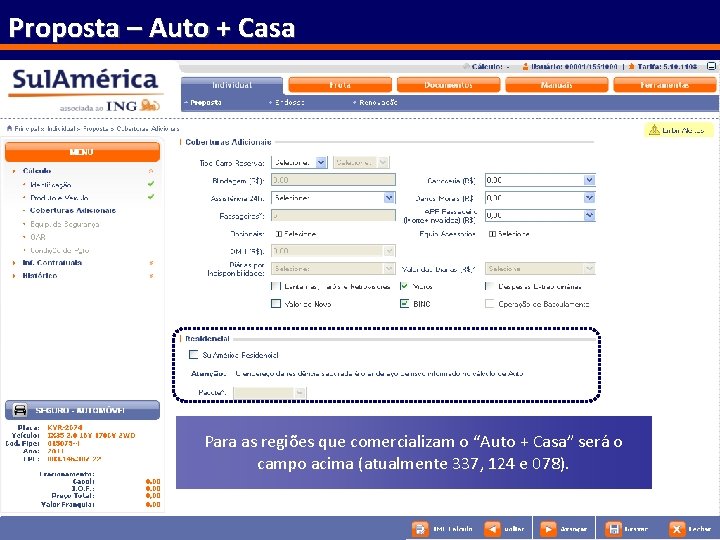
Task: Switch to the Documentos tab
Action: (448, 85)
